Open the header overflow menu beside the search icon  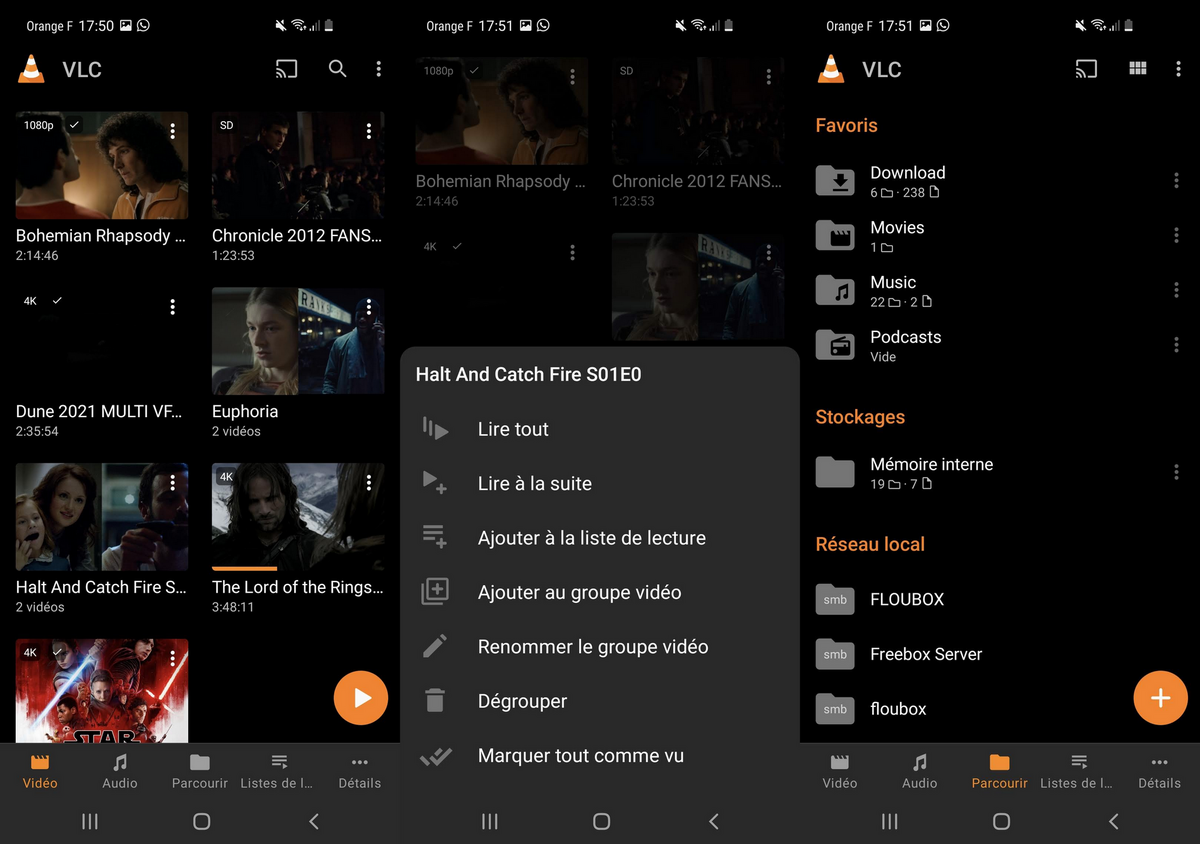(378, 69)
